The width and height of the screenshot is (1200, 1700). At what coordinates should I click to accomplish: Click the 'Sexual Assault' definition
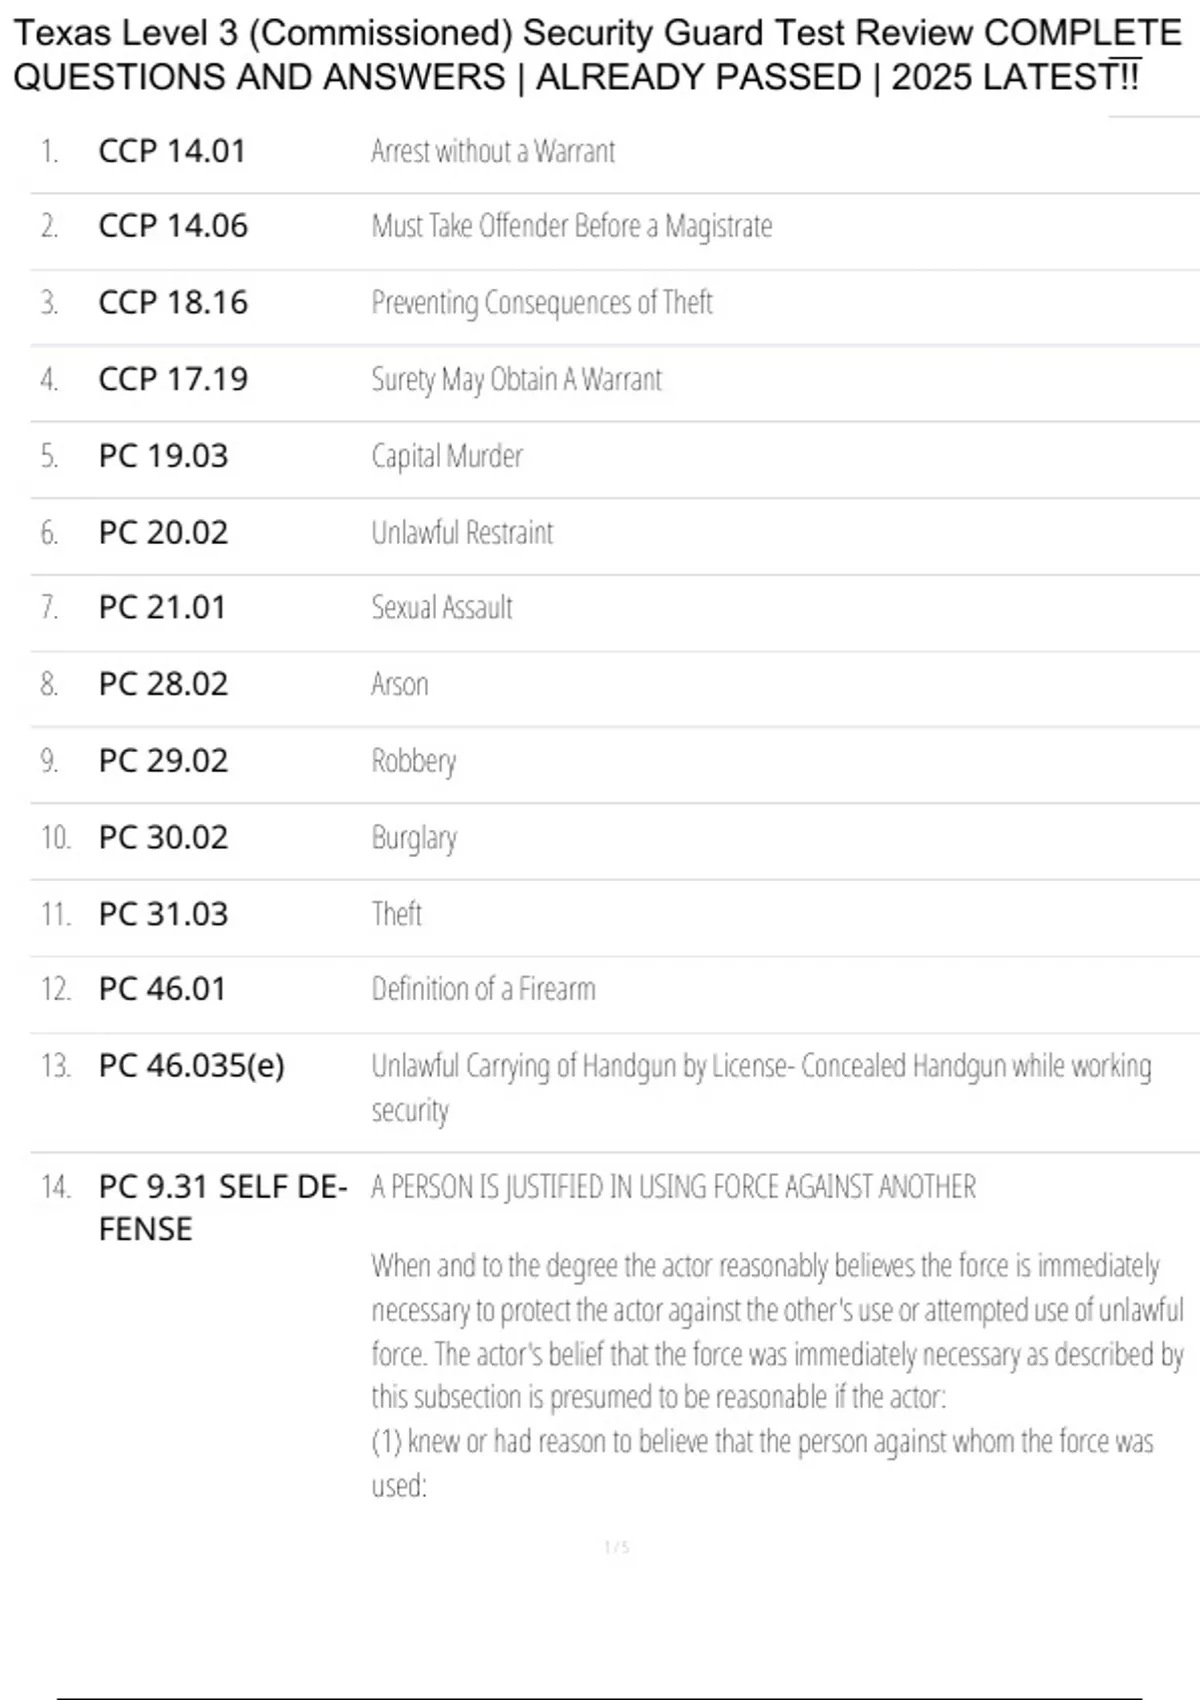442,607
